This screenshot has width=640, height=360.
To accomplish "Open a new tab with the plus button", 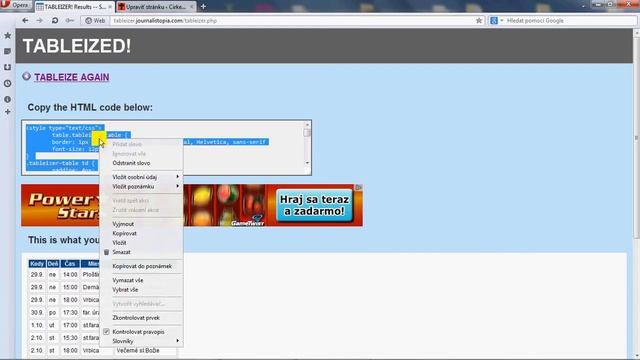I will [x=203, y=7].
